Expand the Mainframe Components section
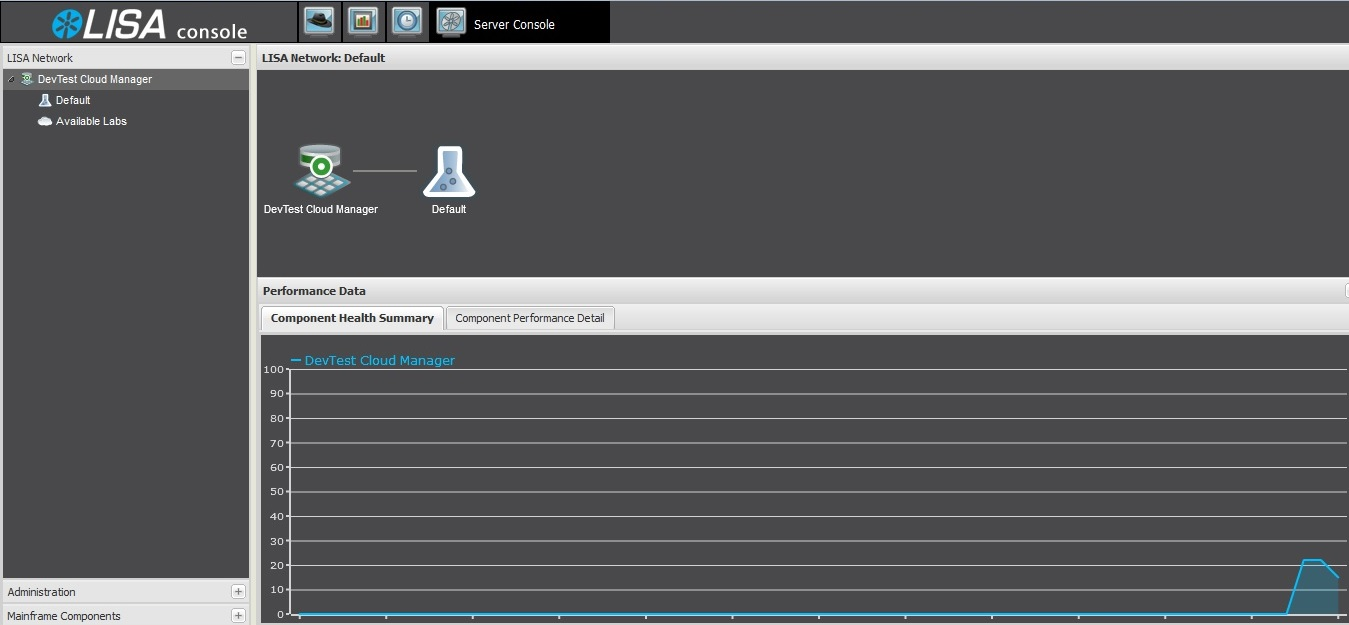Image resolution: width=1349 pixels, height=625 pixels. (x=238, y=616)
